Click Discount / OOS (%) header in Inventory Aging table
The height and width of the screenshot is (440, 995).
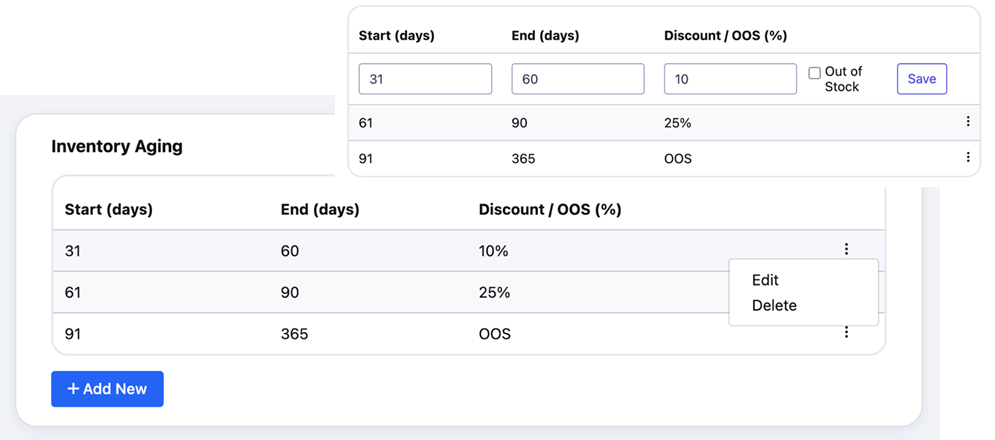point(550,210)
